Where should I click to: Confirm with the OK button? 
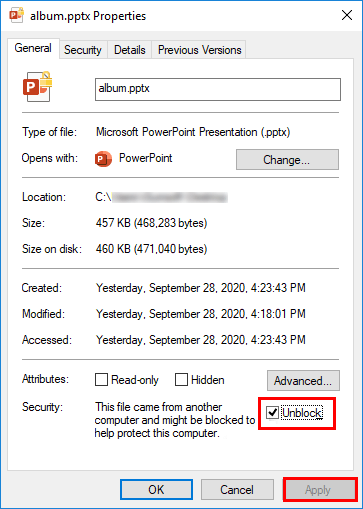coord(156,490)
